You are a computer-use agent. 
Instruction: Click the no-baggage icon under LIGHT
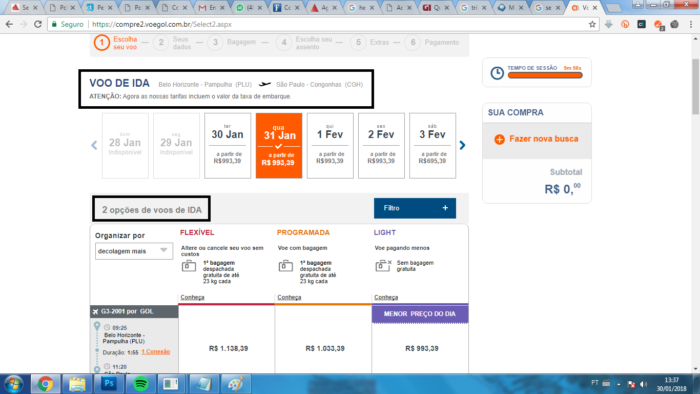point(383,265)
